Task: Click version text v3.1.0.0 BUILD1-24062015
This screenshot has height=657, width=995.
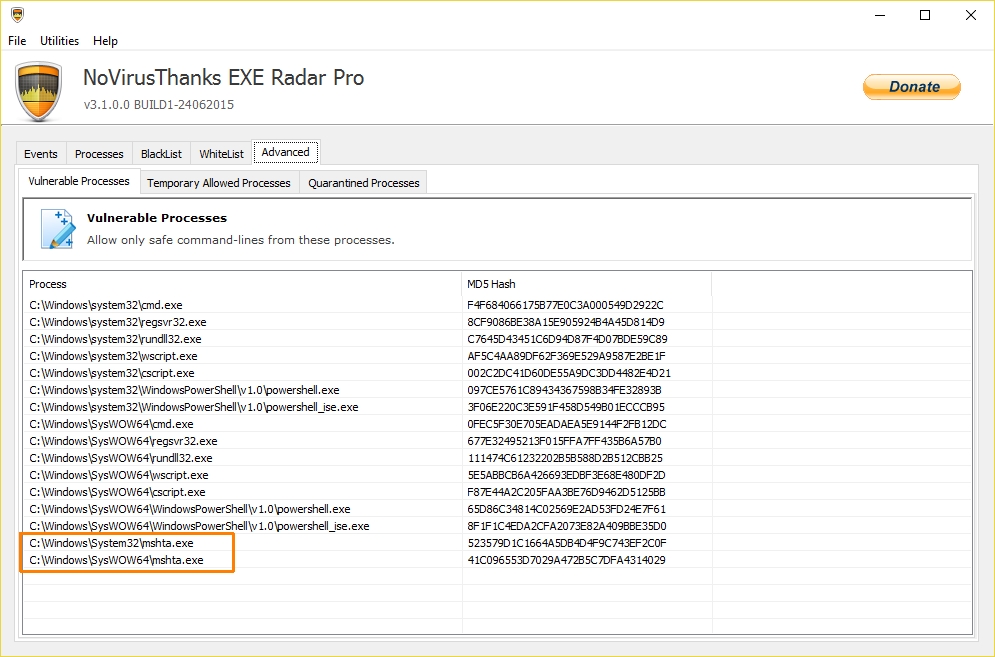Action: tap(159, 105)
